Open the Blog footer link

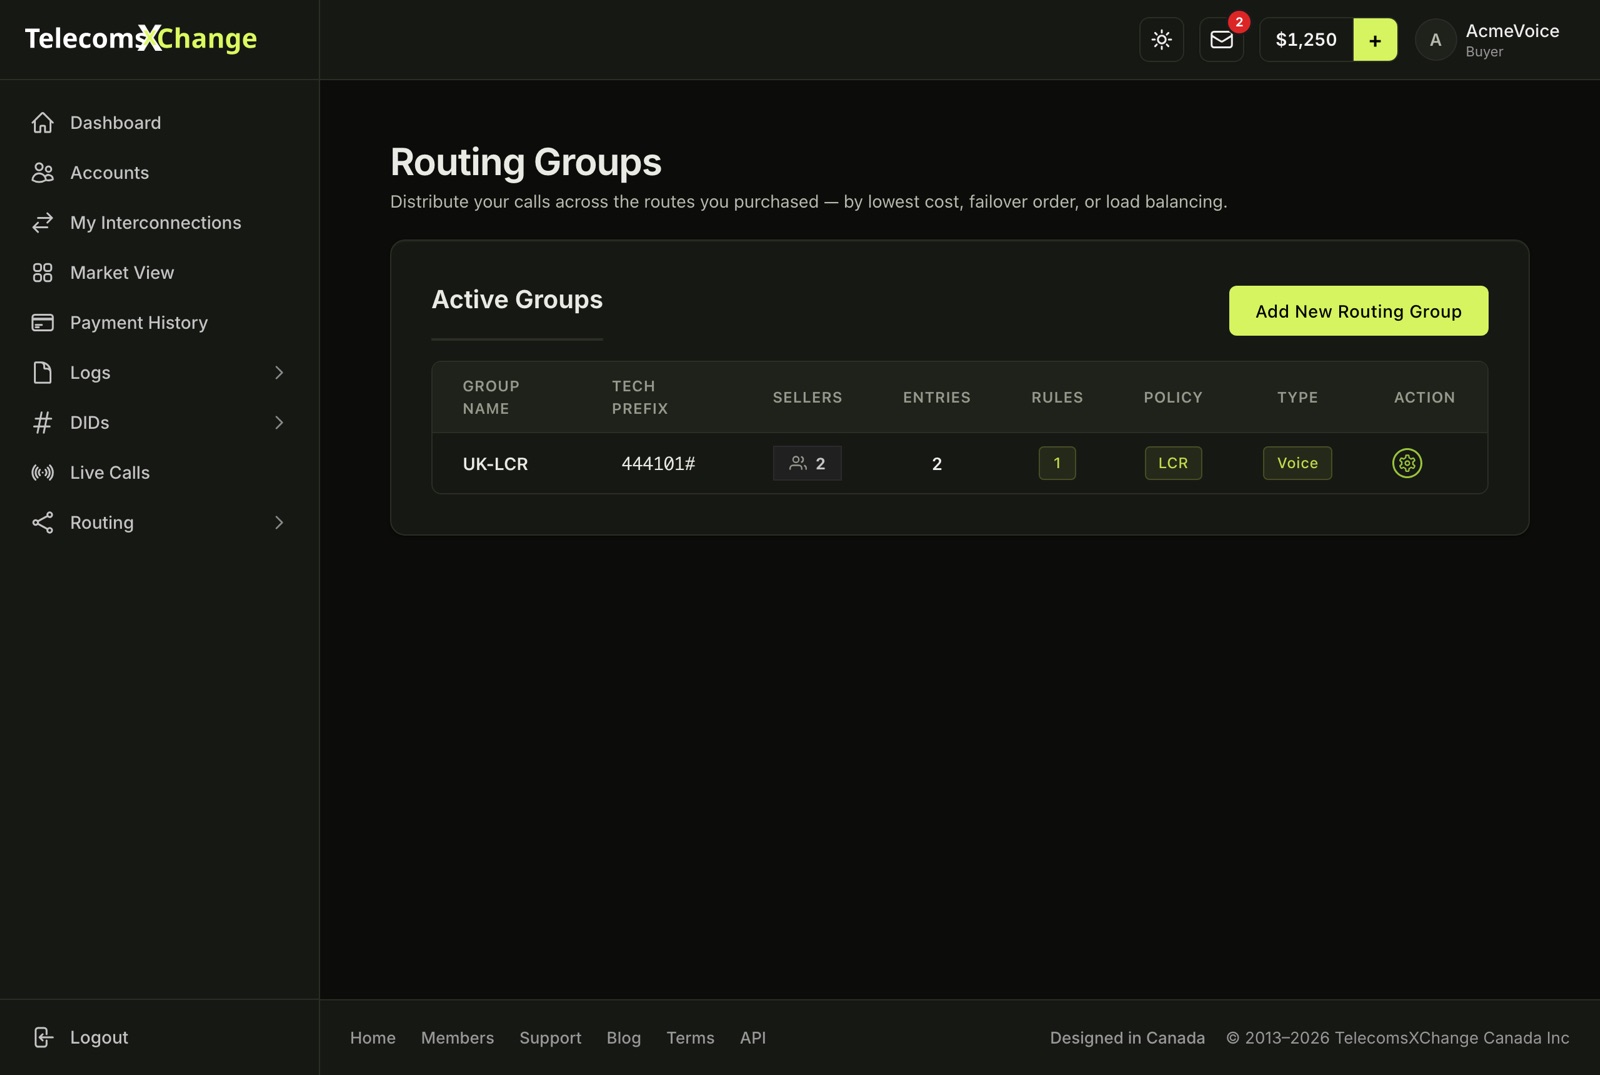point(624,1038)
